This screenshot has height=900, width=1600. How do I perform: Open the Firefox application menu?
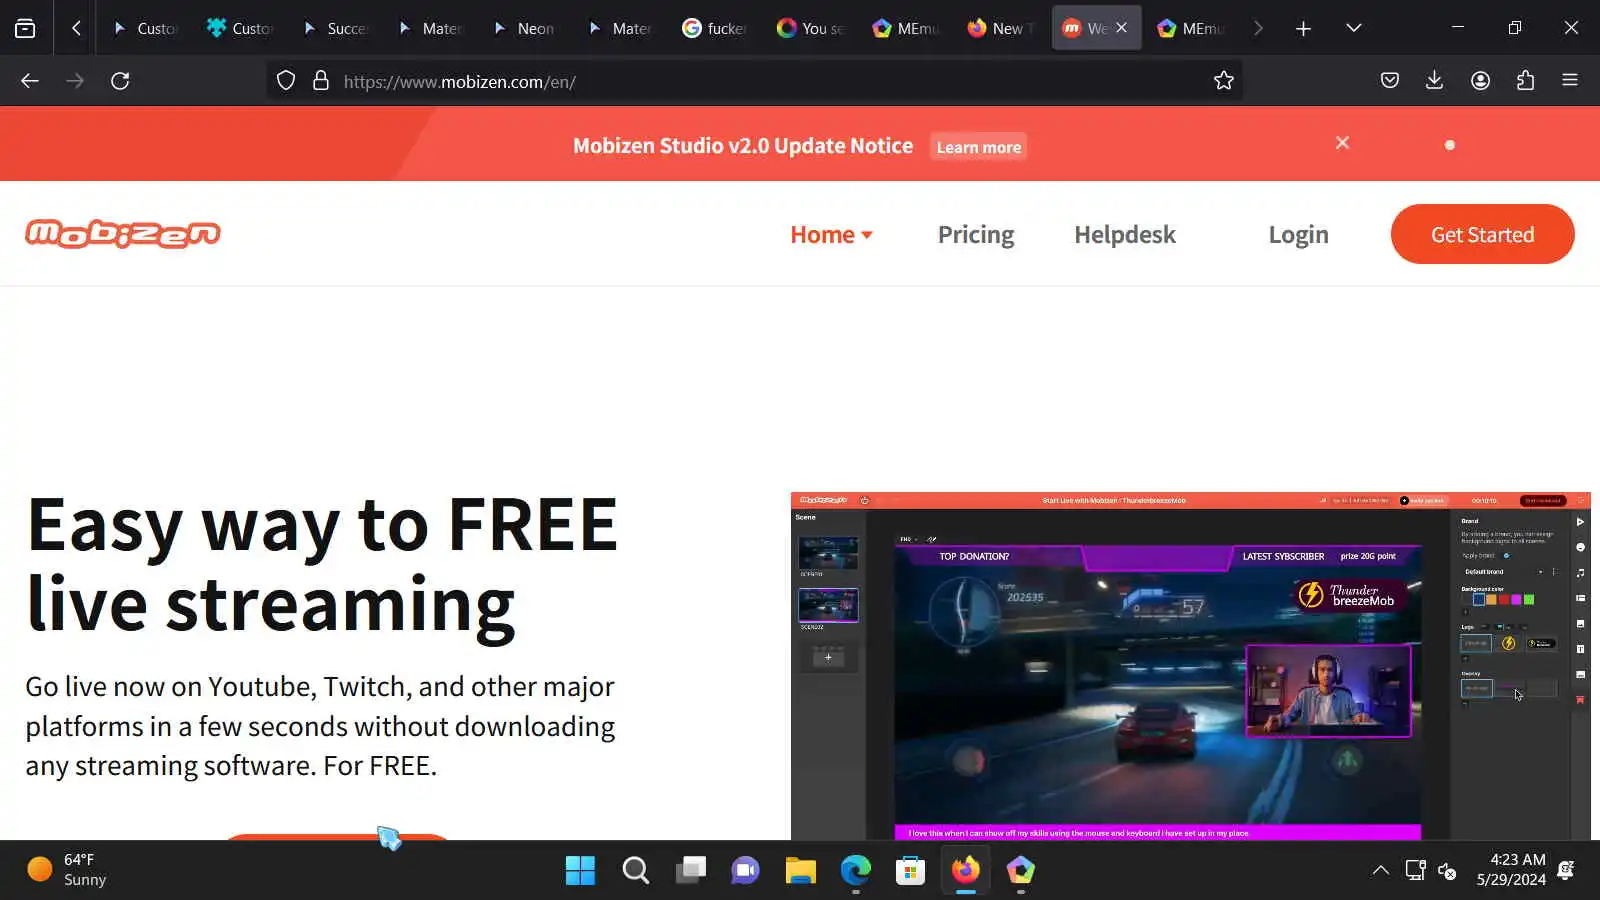click(x=1570, y=81)
